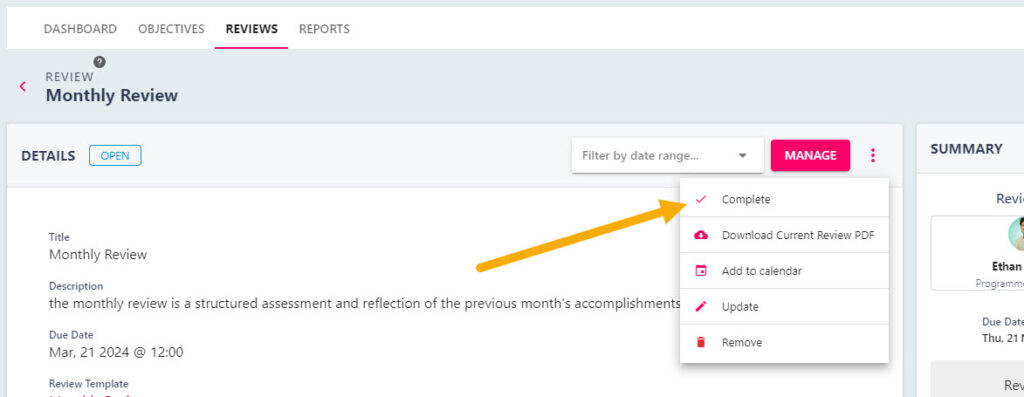
Task: Click the pink MANAGE button
Action: point(810,155)
